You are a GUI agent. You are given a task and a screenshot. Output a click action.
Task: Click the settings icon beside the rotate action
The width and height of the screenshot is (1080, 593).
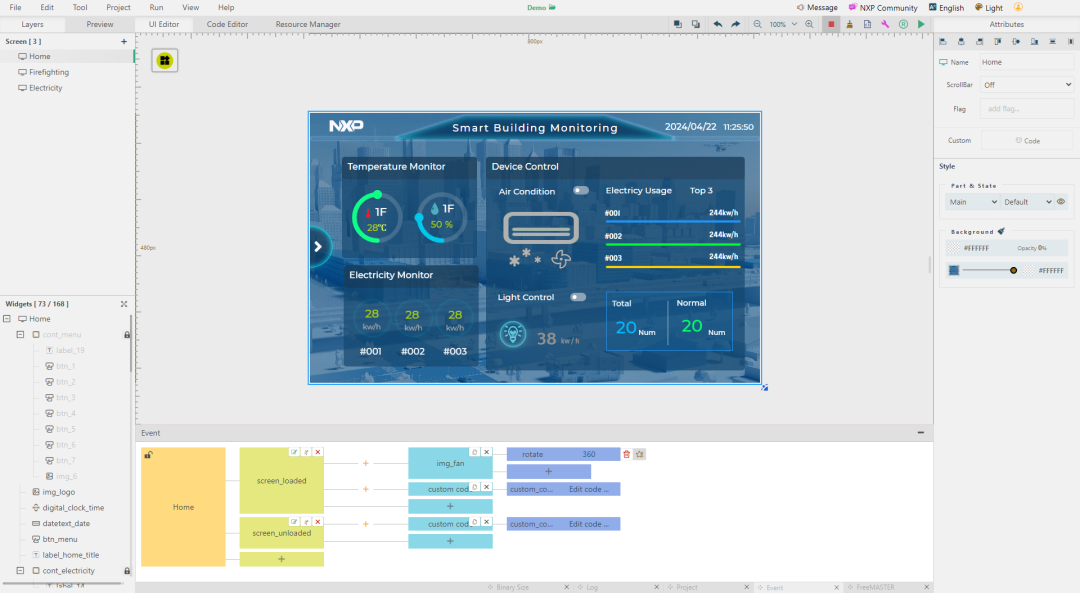[x=640, y=455]
